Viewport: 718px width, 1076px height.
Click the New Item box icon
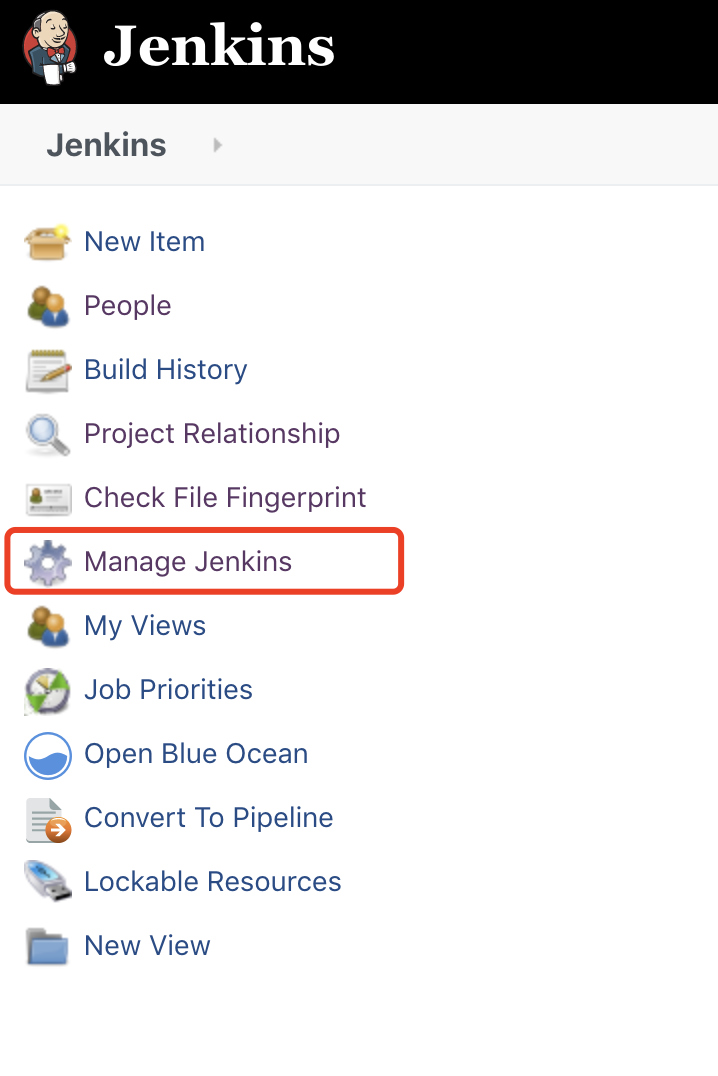tap(47, 242)
